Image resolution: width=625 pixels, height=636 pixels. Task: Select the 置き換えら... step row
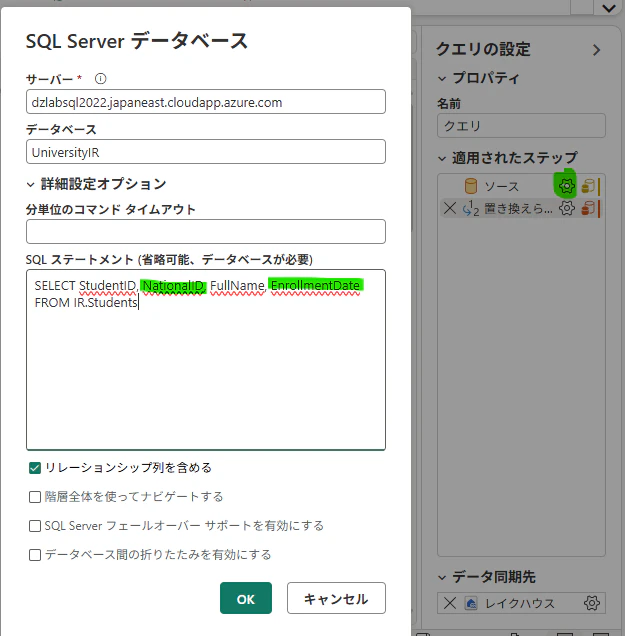click(521, 208)
